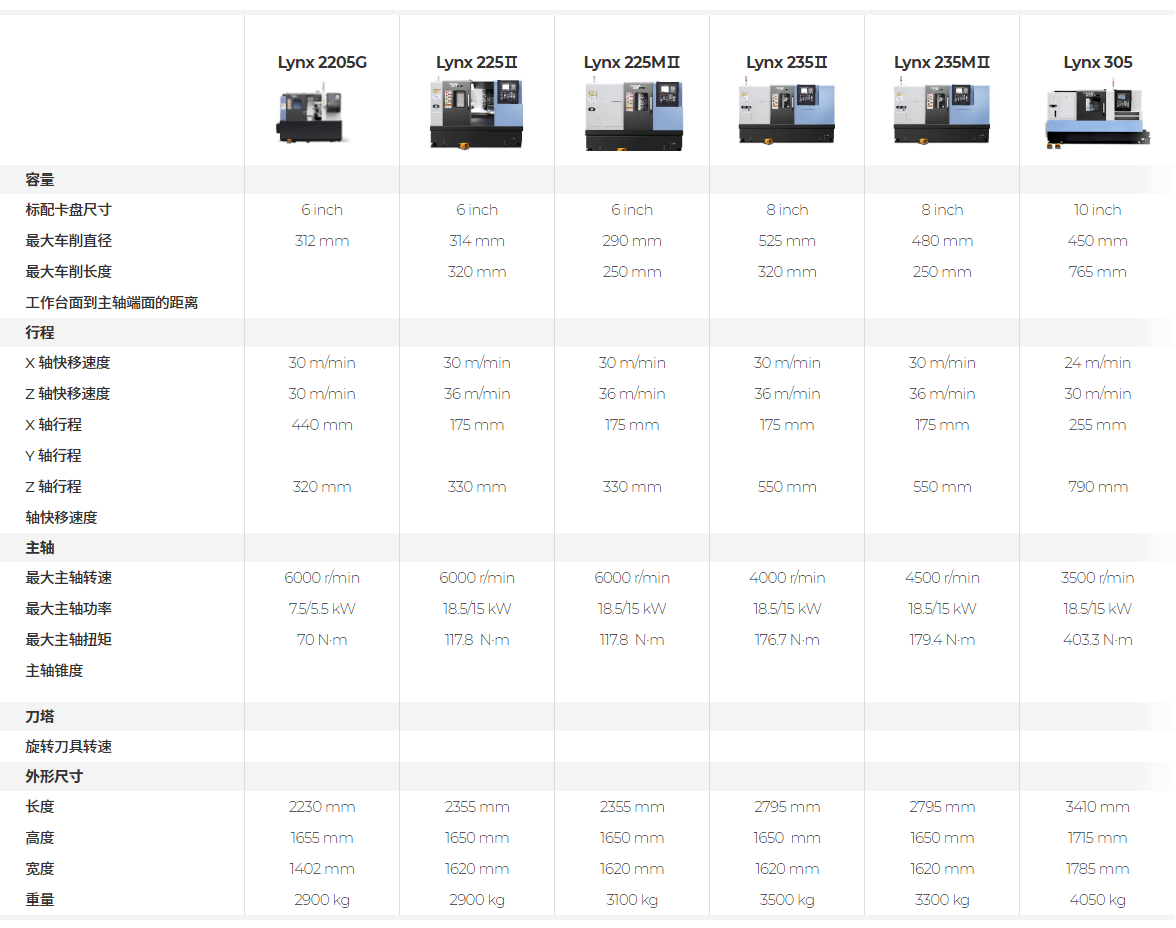The image size is (1176, 928).
Task: Select the 1715 mm height value
Action: pyautogui.click(x=1097, y=838)
